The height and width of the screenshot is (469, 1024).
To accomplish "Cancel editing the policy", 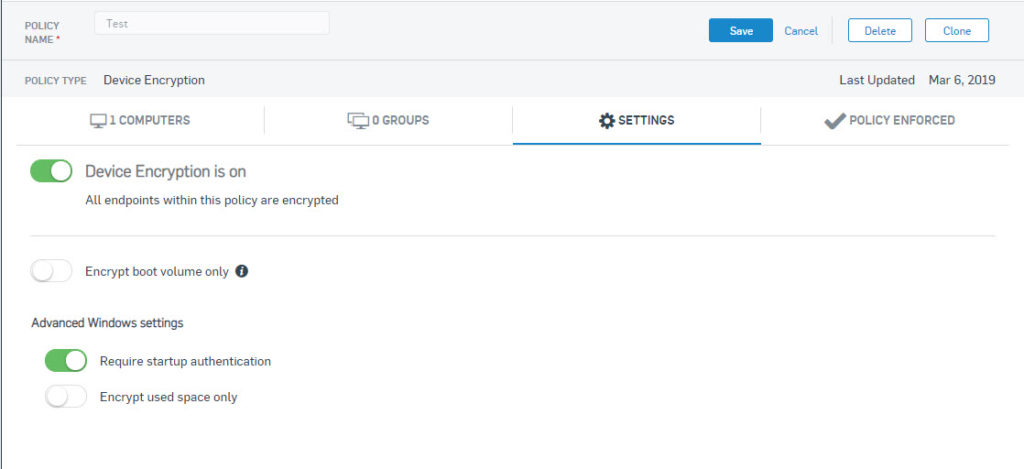I will (x=801, y=31).
